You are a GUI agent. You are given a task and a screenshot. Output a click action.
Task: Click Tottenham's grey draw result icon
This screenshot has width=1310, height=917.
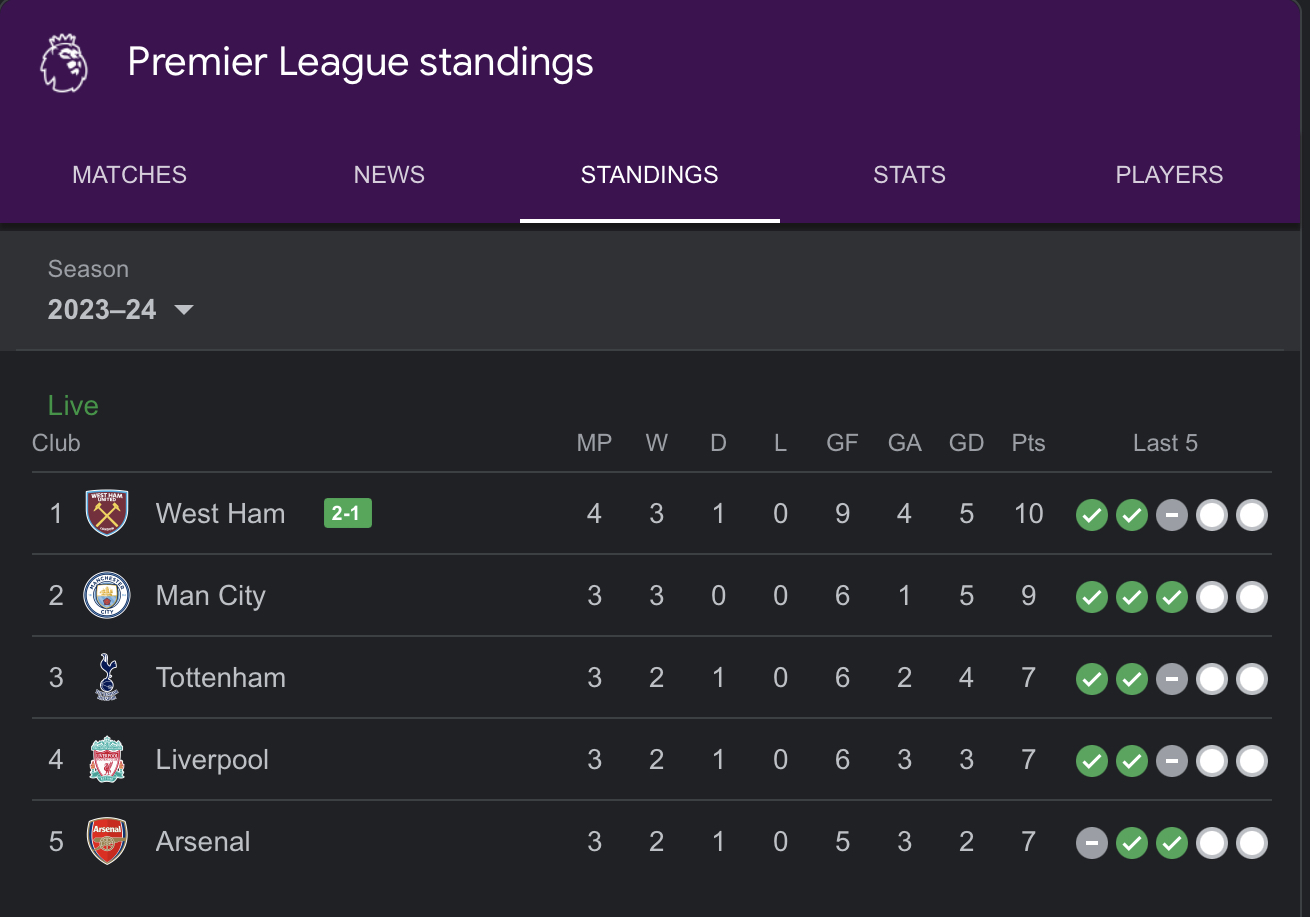(x=1172, y=680)
